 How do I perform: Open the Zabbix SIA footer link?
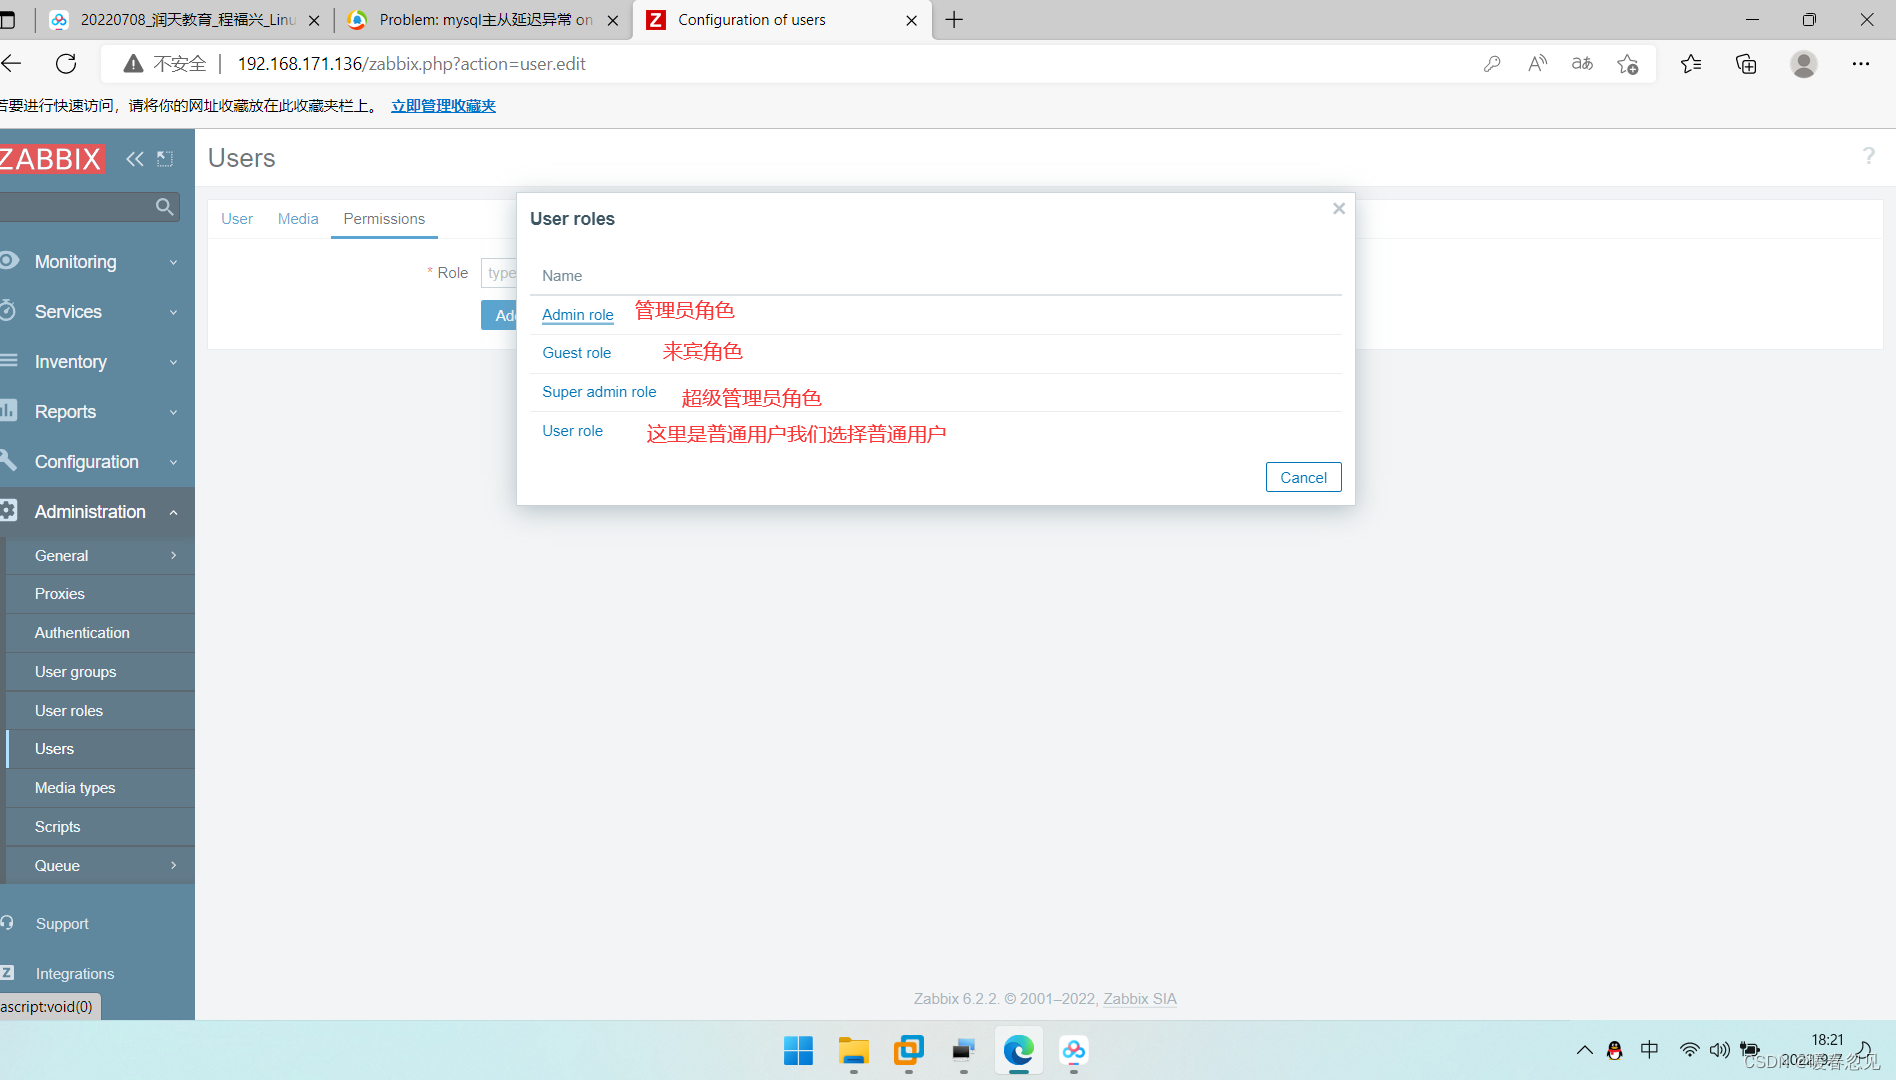point(1139,999)
